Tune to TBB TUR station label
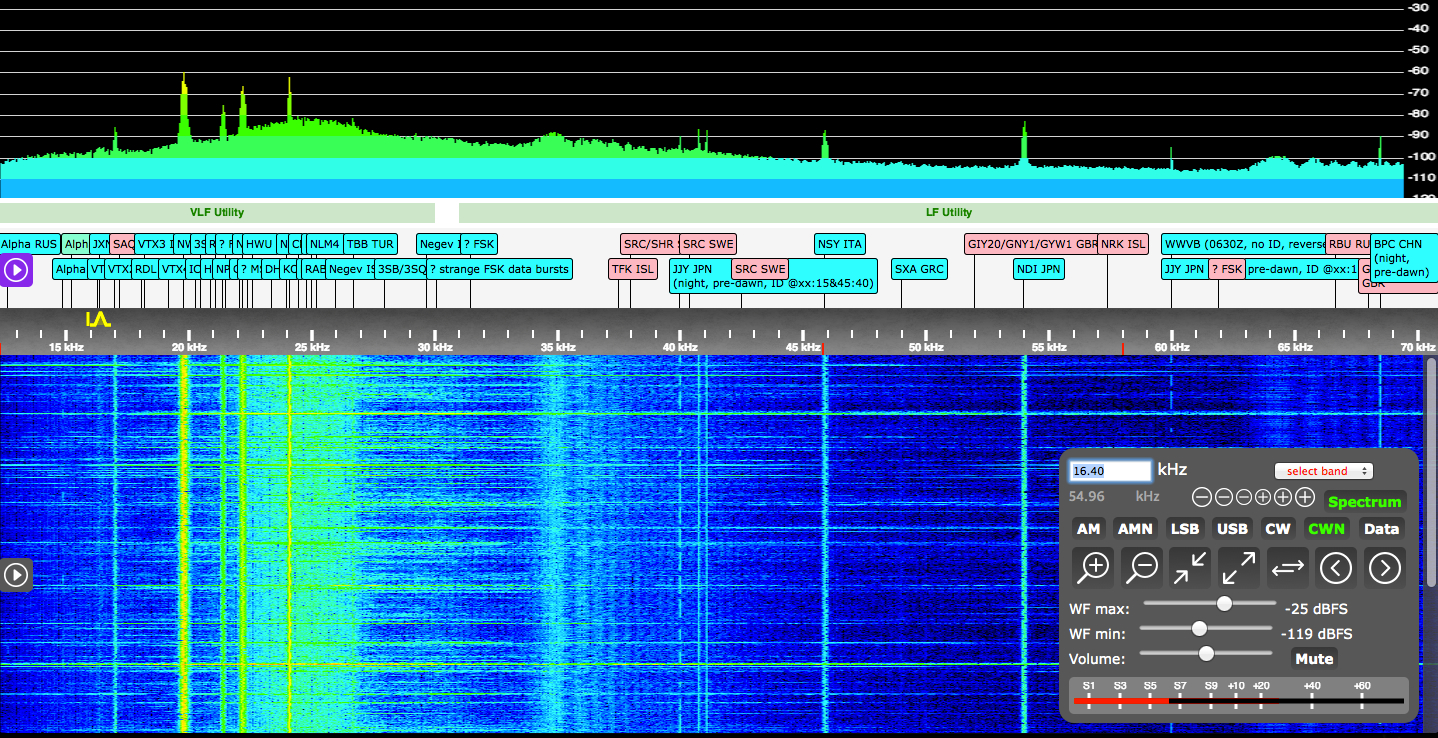Viewport: 1438px width, 738px height. pyautogui.click(x=370, y=244)
